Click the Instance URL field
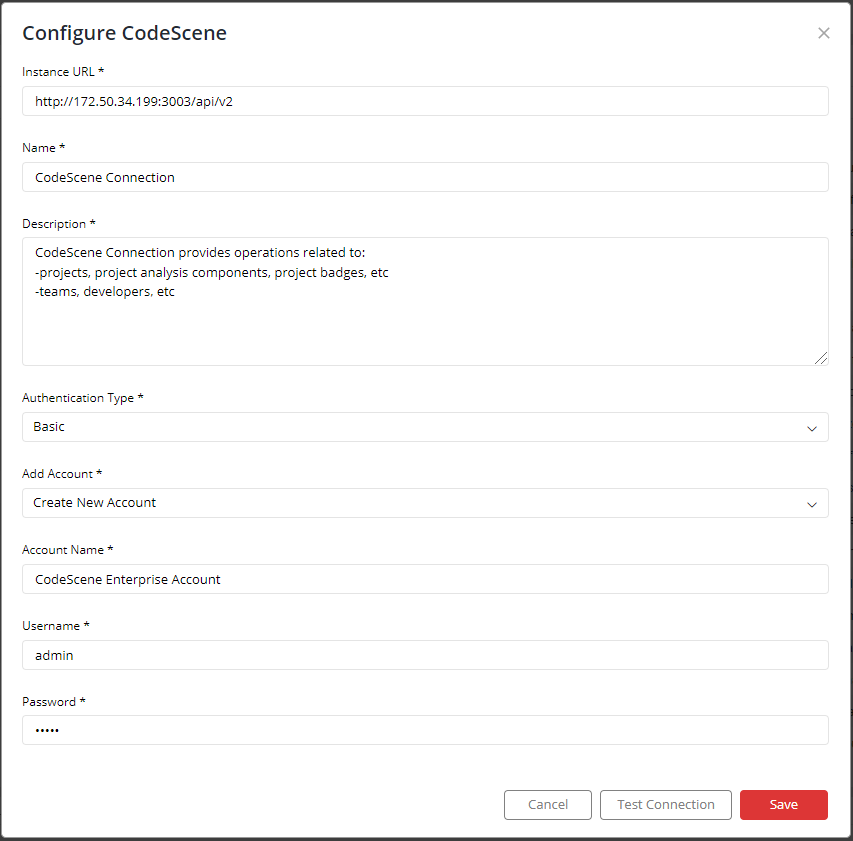Screen dimensions: 853x841 [425, 101]
